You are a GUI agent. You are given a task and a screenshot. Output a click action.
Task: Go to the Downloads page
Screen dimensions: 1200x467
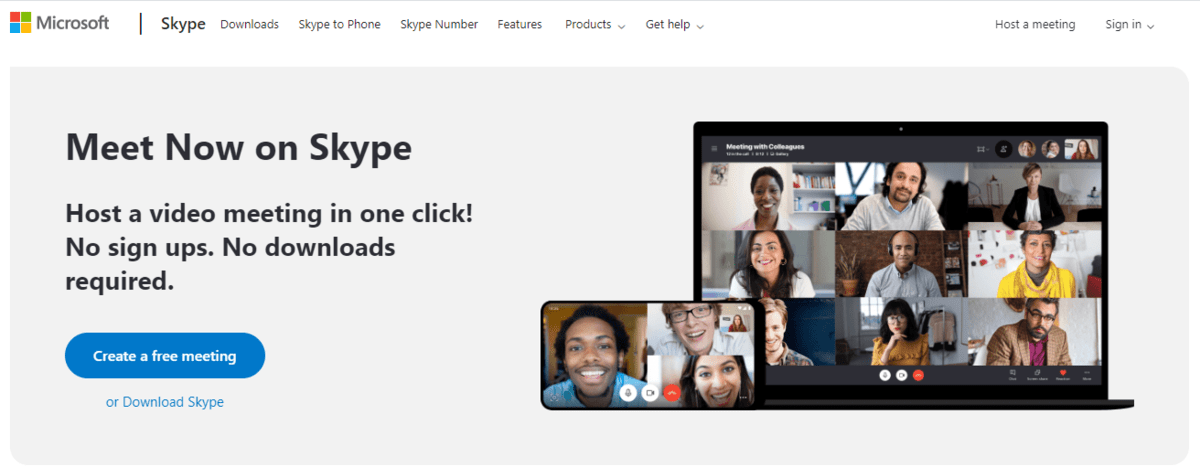[x=249, y=24]
